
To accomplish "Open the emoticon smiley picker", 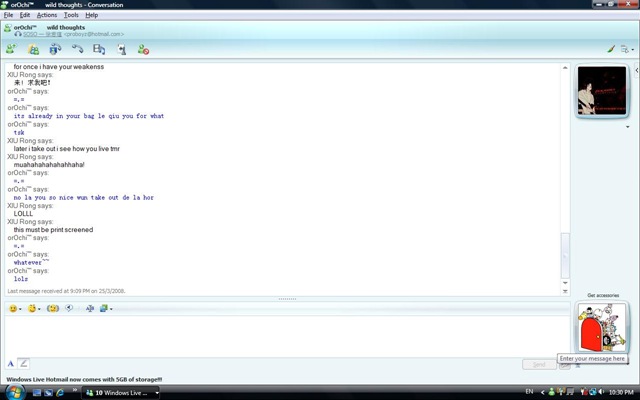I will point(15,309).
